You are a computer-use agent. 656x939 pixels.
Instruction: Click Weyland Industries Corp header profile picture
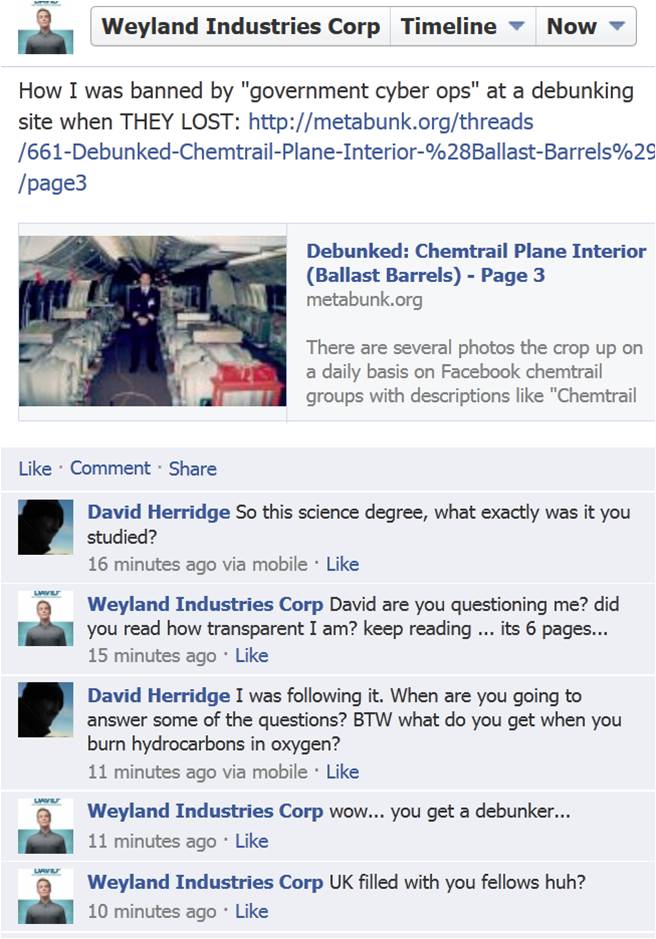tap(46, 28)
